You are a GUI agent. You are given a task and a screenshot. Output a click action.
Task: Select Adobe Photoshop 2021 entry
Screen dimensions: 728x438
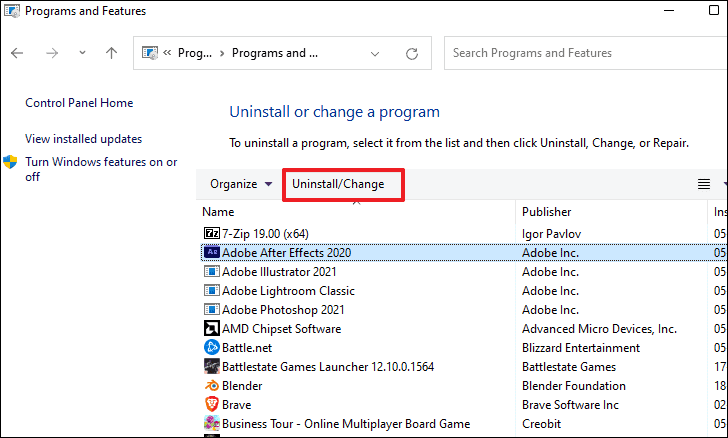(x=283, y=310)
